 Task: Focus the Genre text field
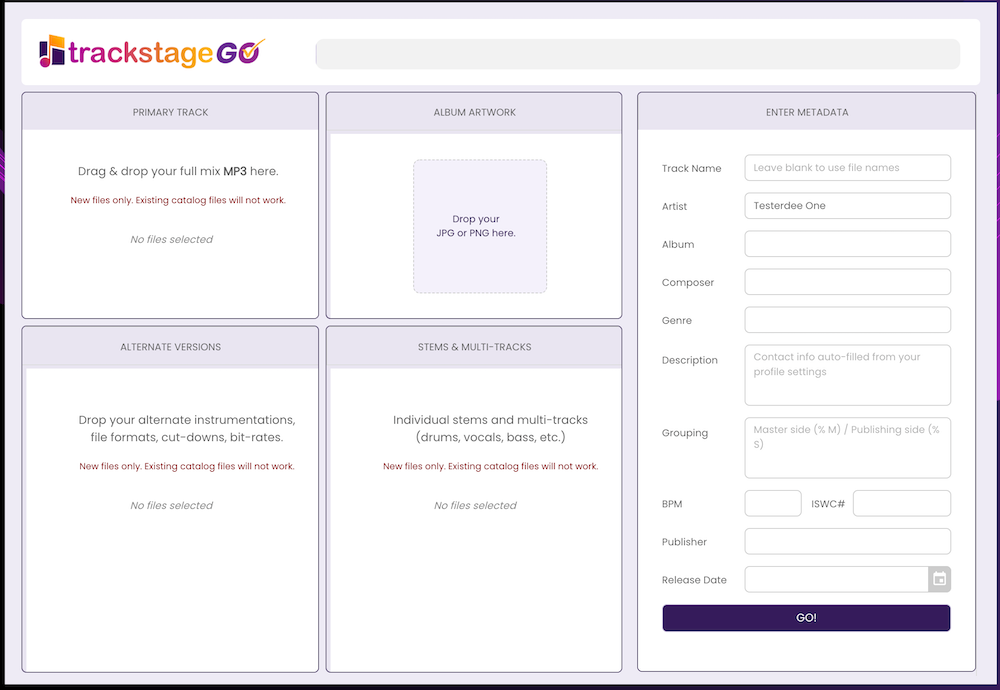848,320
